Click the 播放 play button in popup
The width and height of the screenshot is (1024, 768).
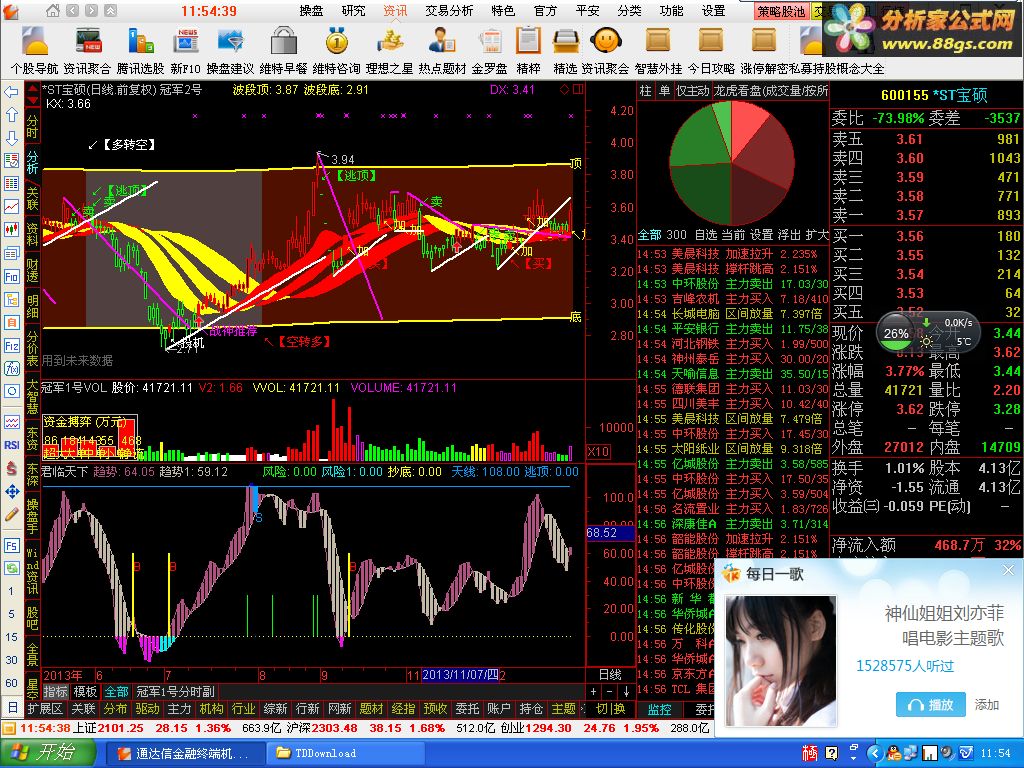click(x=931, y=705)
